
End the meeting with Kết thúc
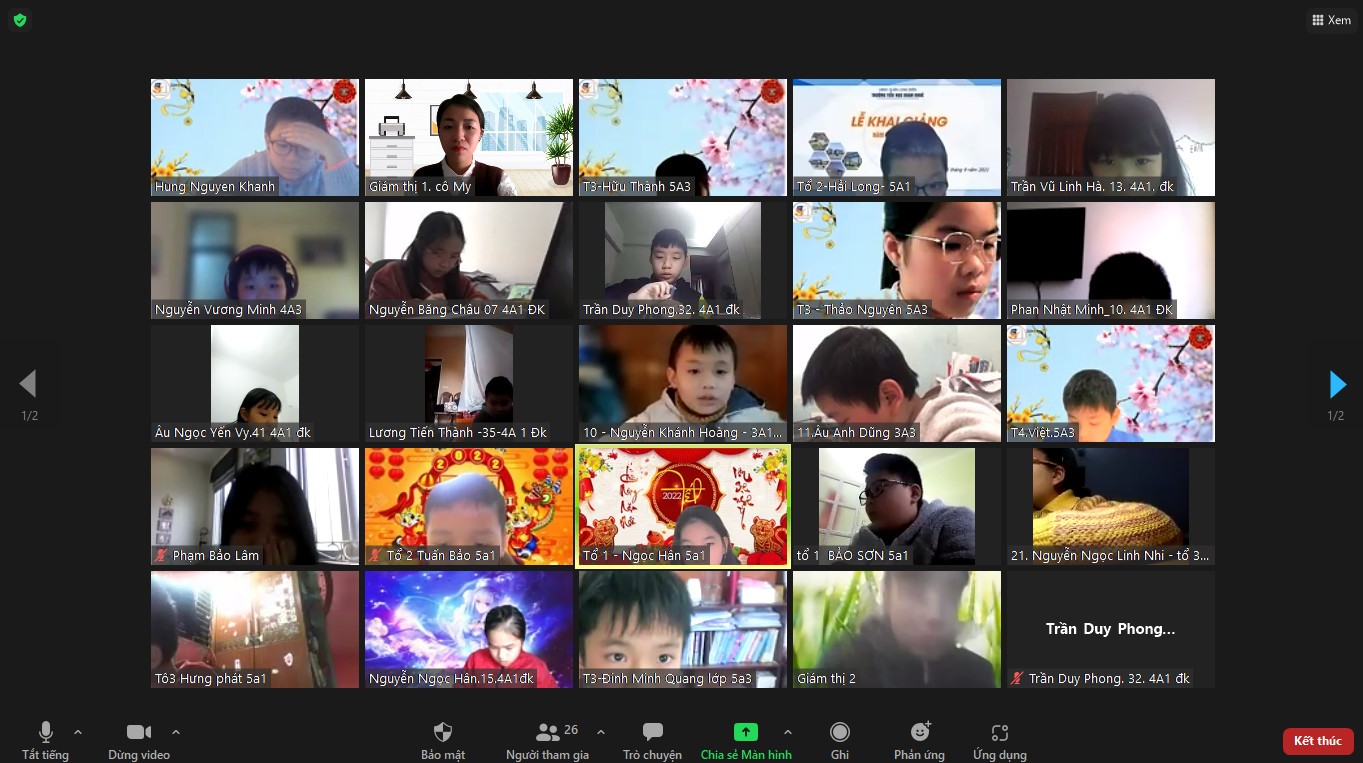coord(1317,741)
